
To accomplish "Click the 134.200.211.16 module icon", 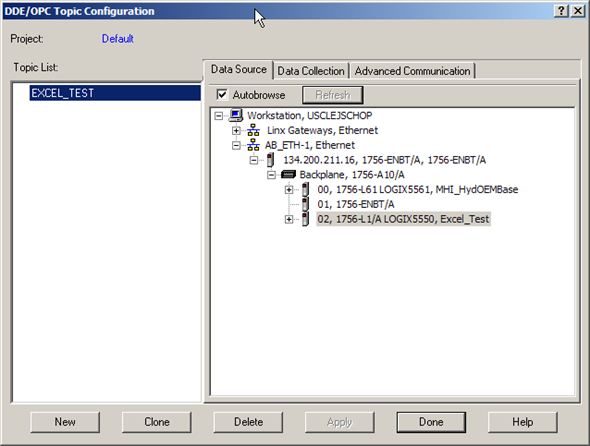I will pos(270,160).
